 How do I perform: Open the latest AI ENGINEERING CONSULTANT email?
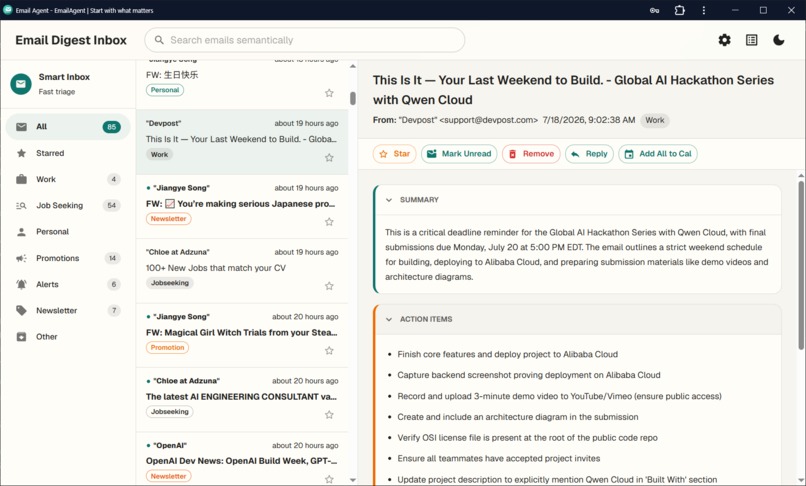[x=242, y=400]
